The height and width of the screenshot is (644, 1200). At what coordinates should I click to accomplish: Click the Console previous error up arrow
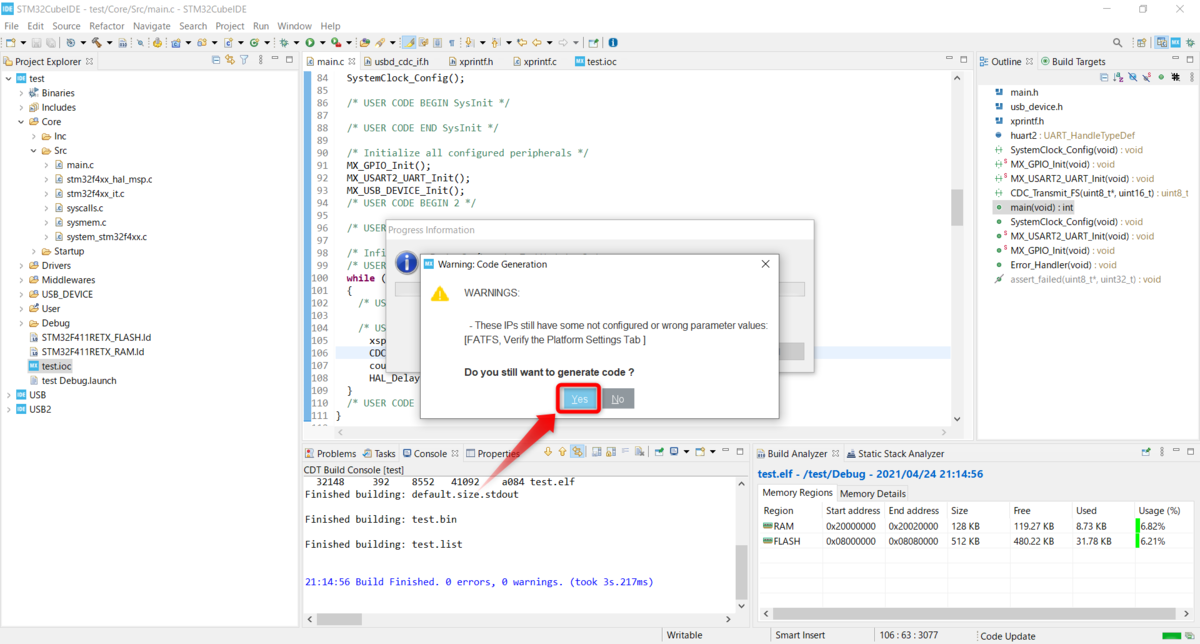[562, 453]
